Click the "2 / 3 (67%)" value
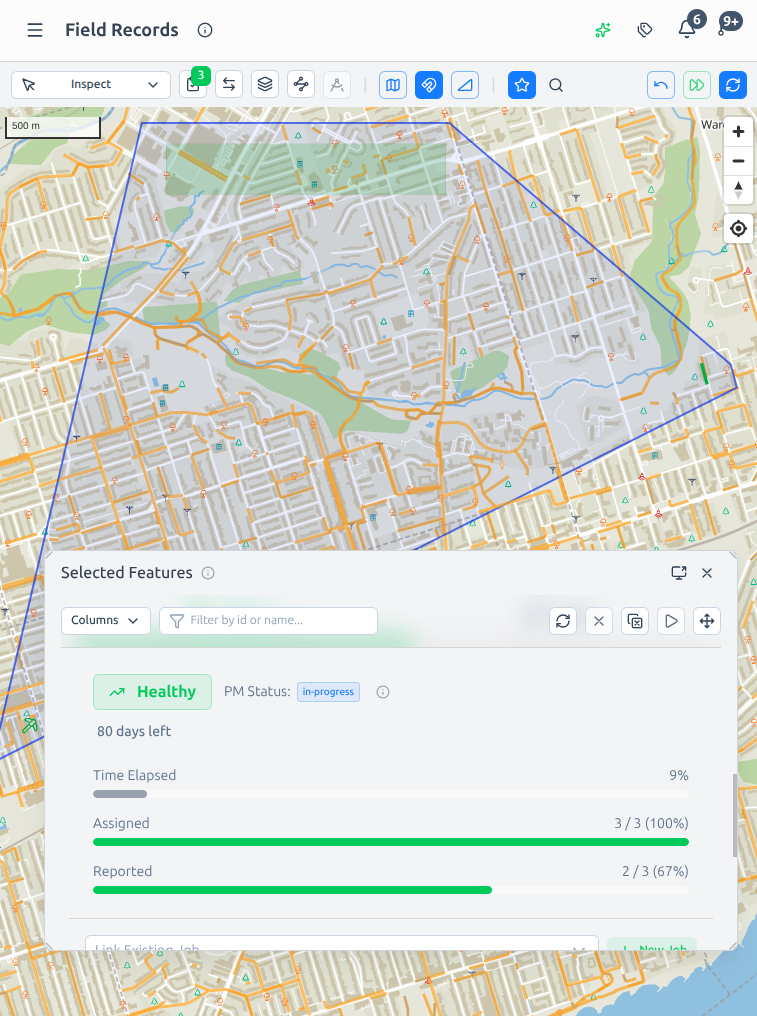This screenshot has height=1016, width=757. pyautogui.click(x=655, y=872)
